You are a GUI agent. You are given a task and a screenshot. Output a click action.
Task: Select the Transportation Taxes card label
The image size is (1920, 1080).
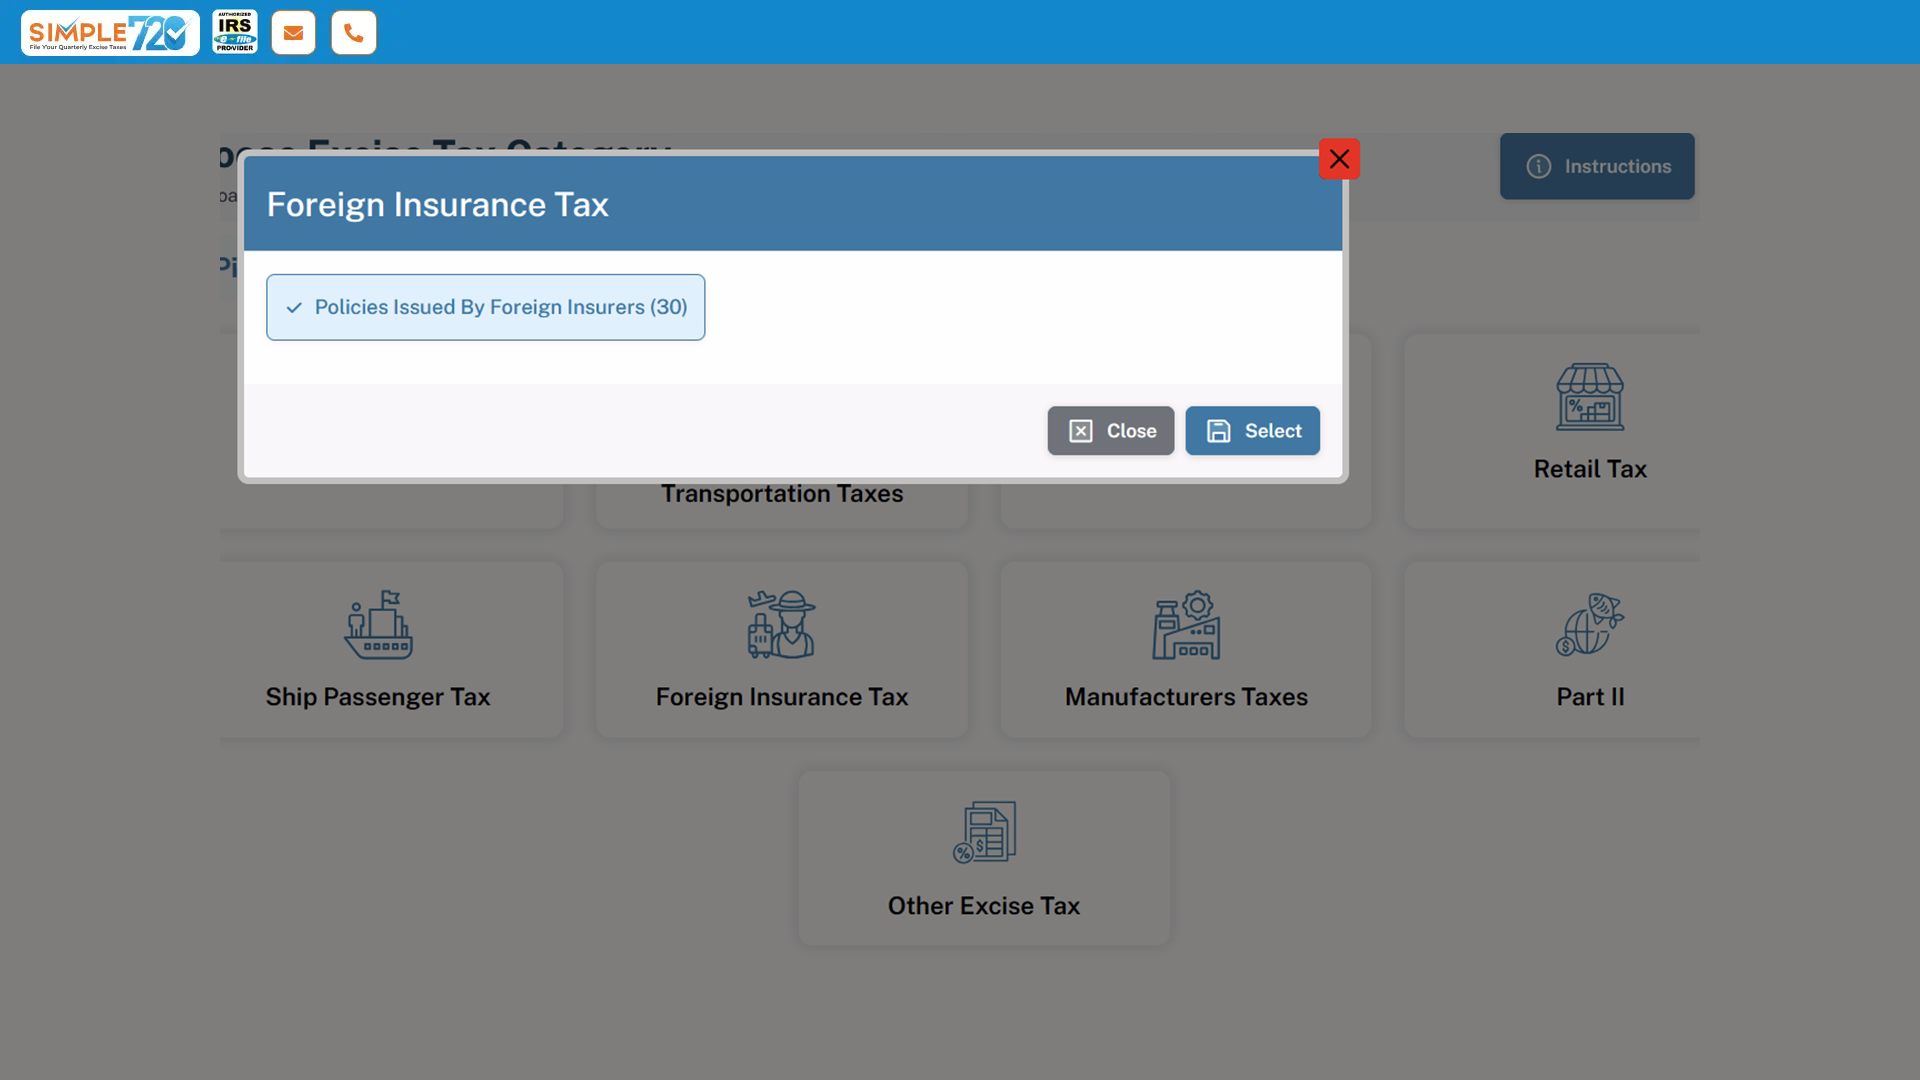[782, 494]
